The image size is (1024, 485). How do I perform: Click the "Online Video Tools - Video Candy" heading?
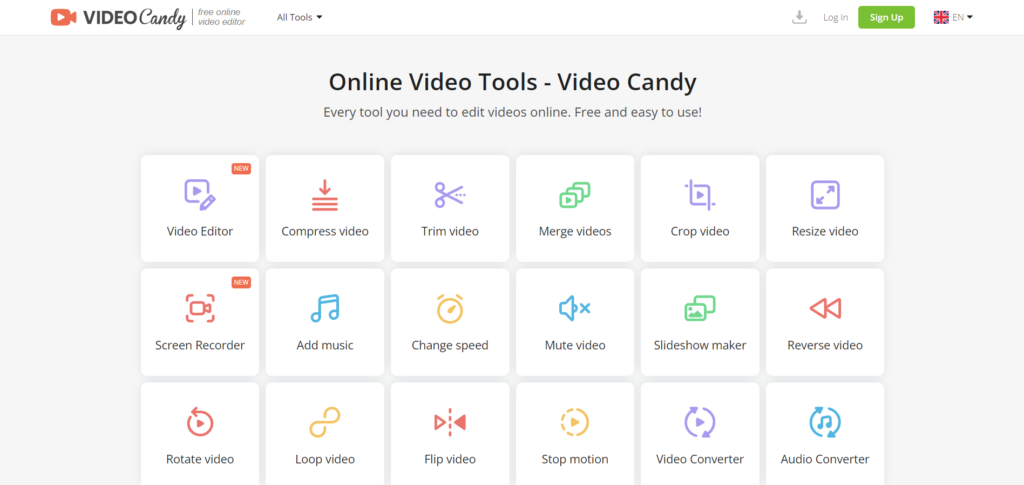(513, 82)
